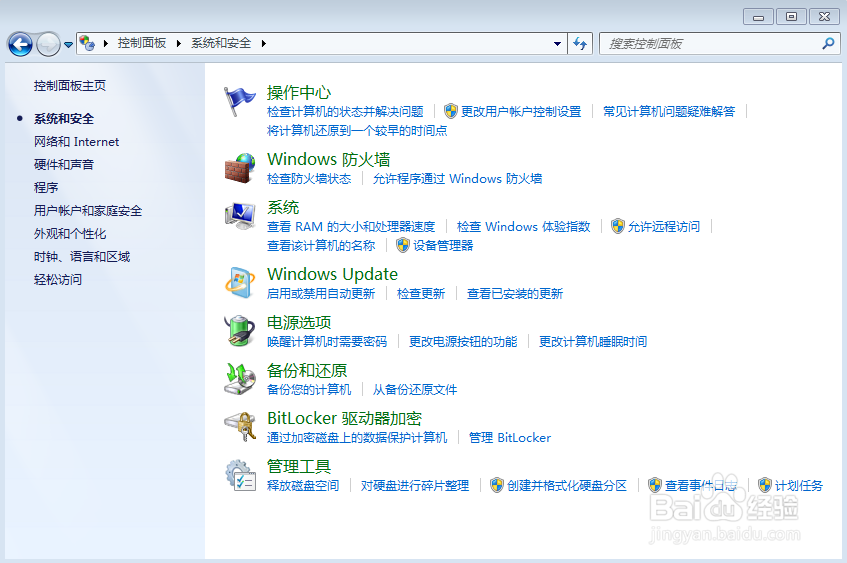The height and width of the screenshot is (563, 847).
Task: Open the Windows 防火墙 heading link
Action: click(328, 159)
